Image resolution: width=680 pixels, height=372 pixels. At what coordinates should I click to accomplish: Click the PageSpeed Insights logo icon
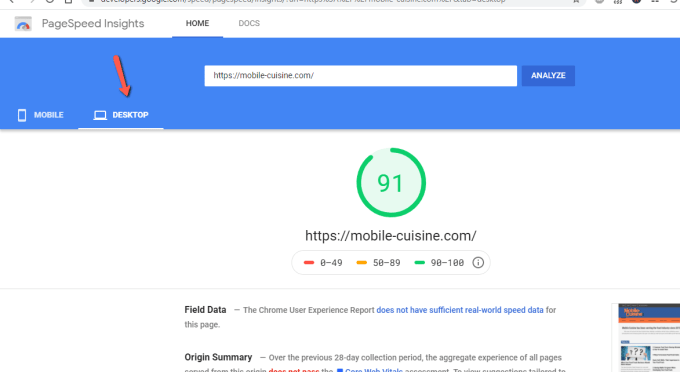coord(23,23)
